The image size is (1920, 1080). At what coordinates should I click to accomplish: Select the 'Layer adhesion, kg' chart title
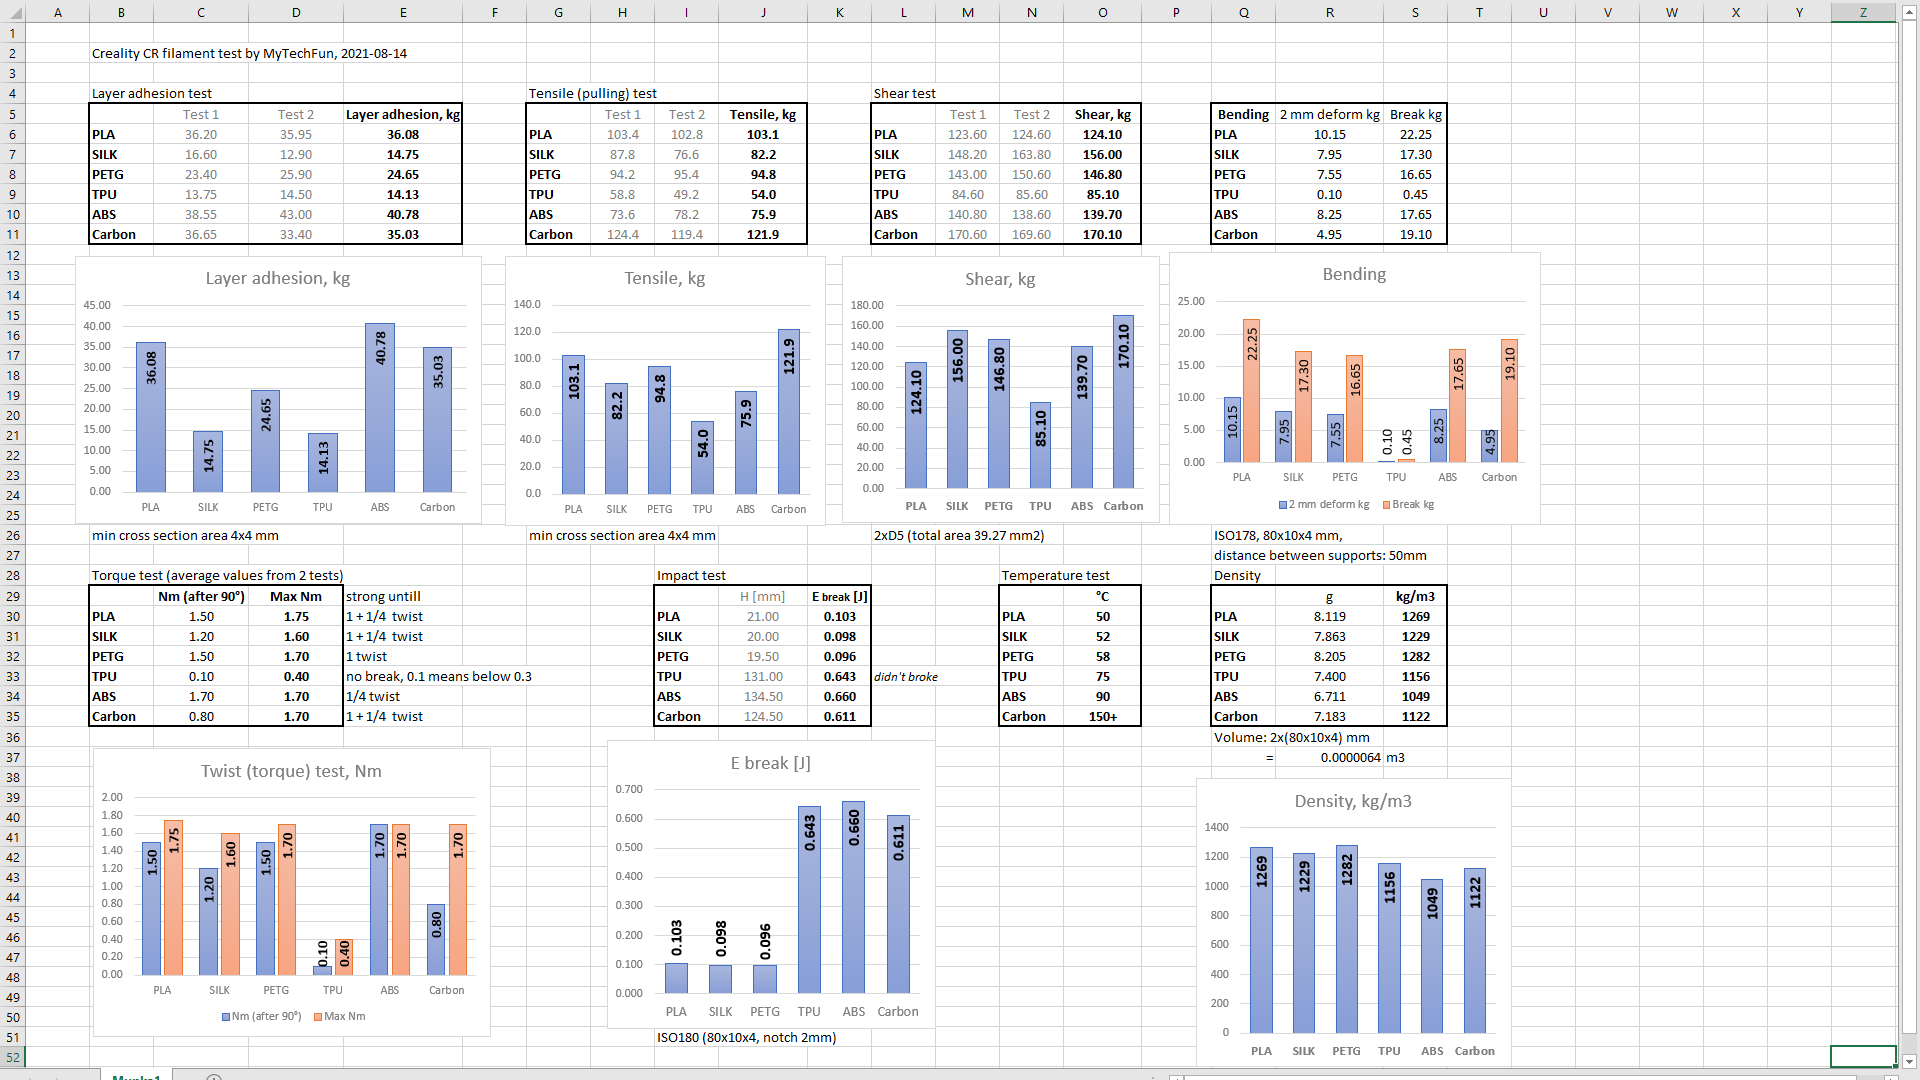[278, 279]
